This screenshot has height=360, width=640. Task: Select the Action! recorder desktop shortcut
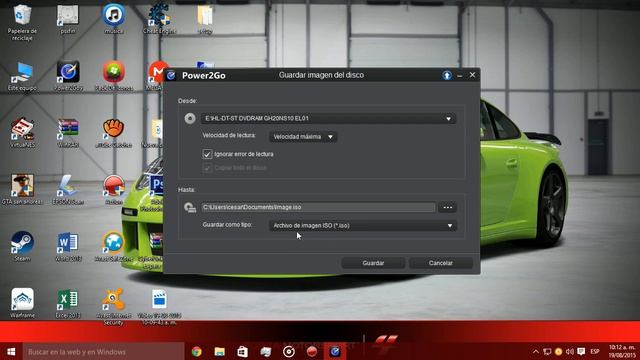click(113, 190)
